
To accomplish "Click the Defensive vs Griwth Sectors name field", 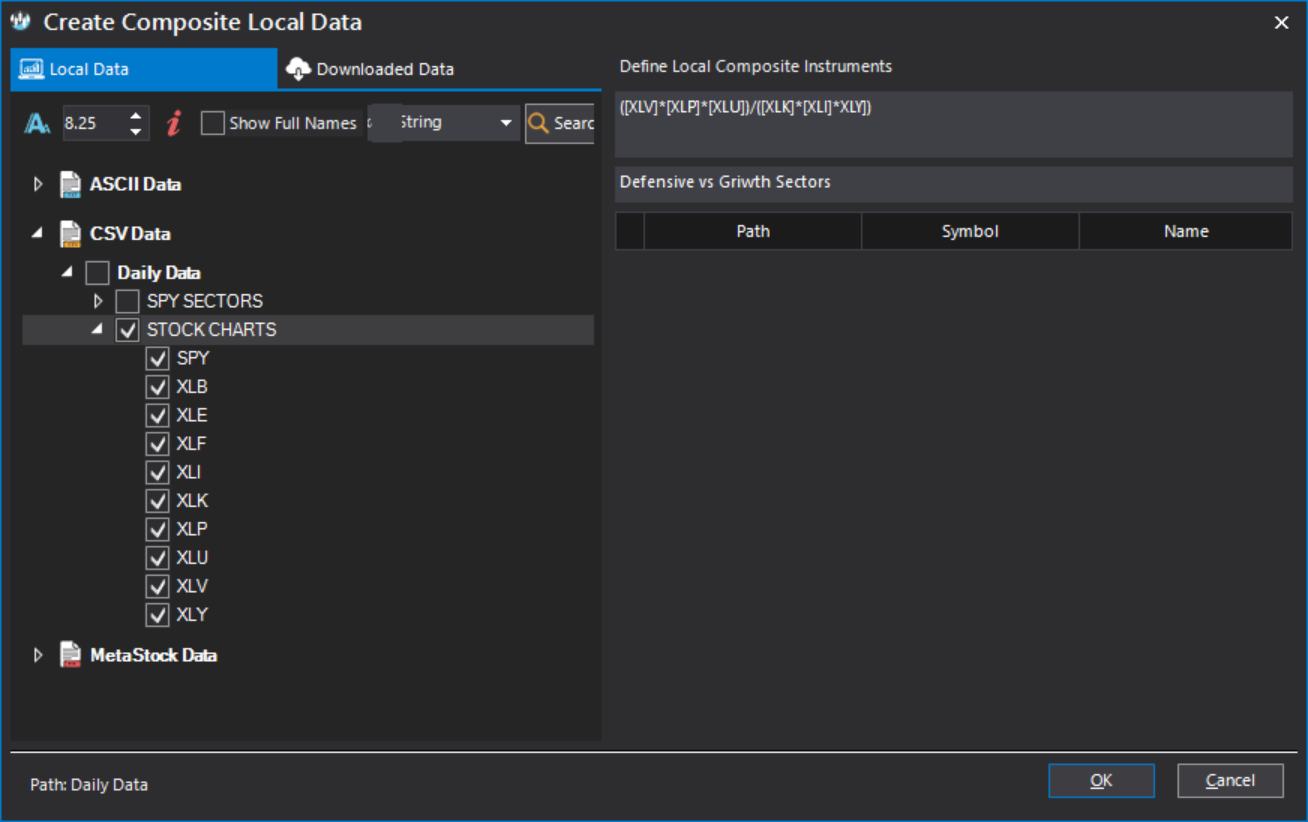I will click(954, 184).
